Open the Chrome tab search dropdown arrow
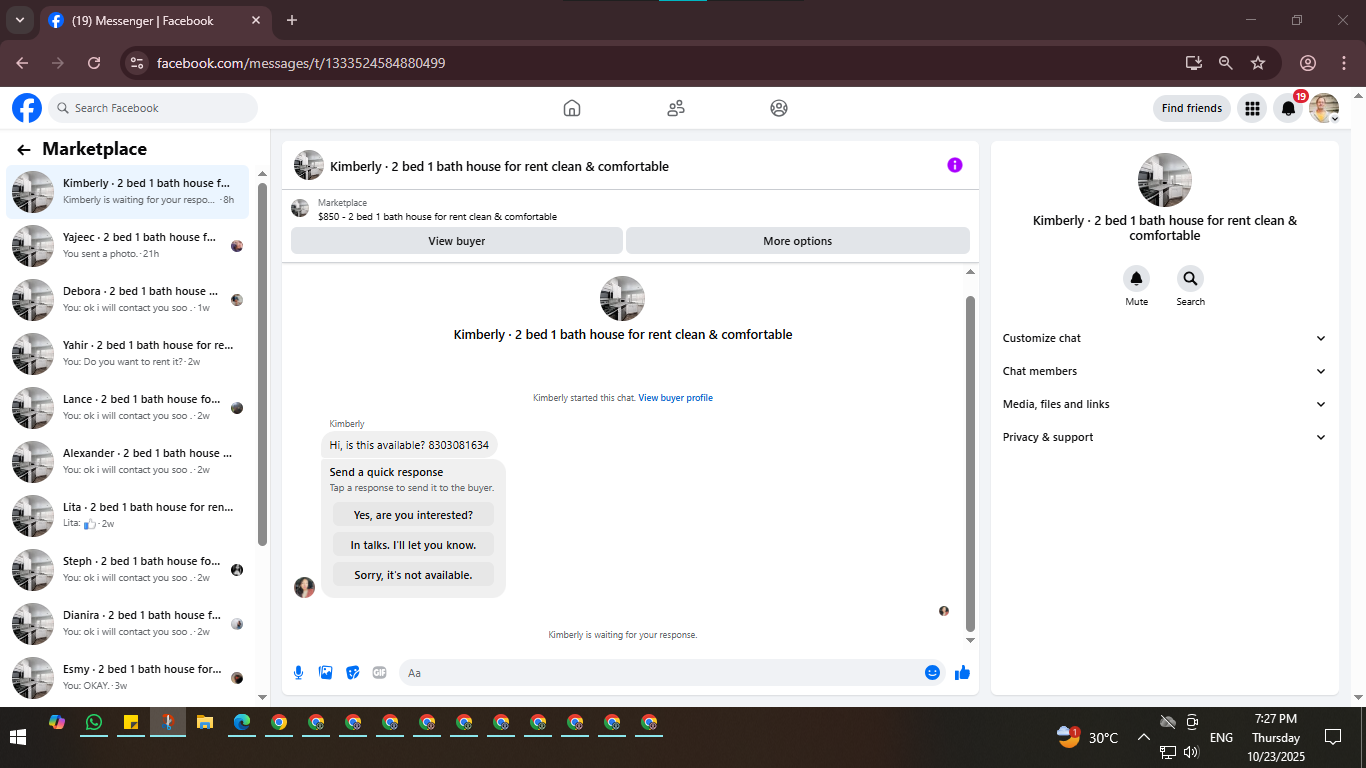Screen dimensions: 1366x768 coord(19,20)
